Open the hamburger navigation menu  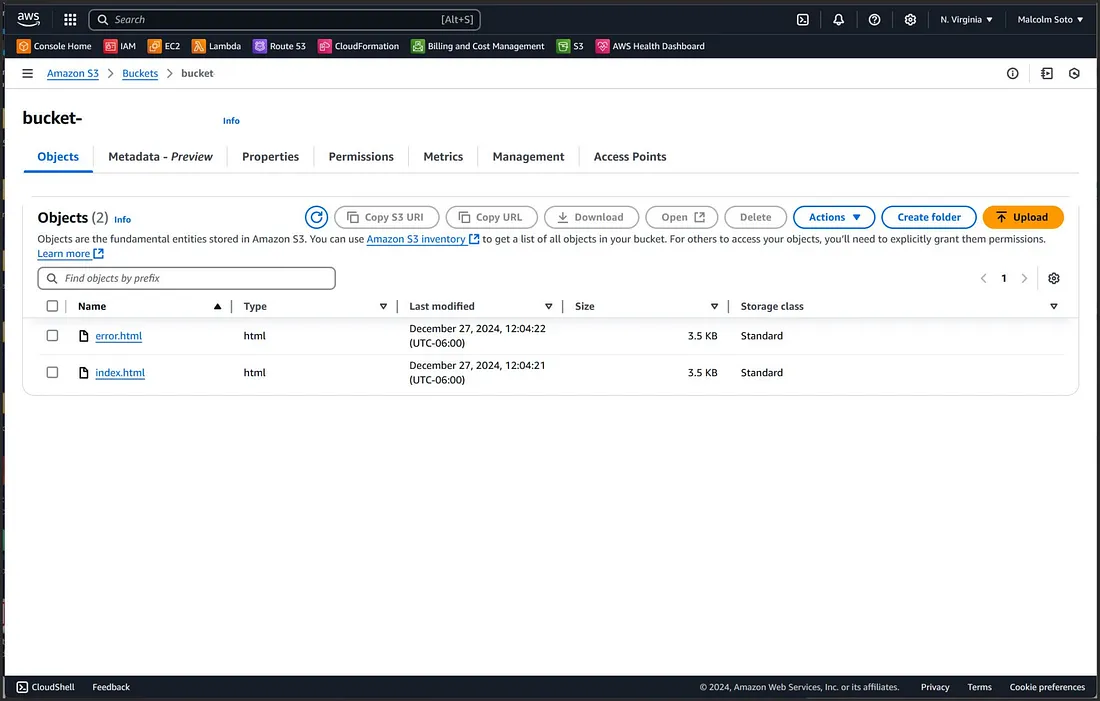point(27,72)
